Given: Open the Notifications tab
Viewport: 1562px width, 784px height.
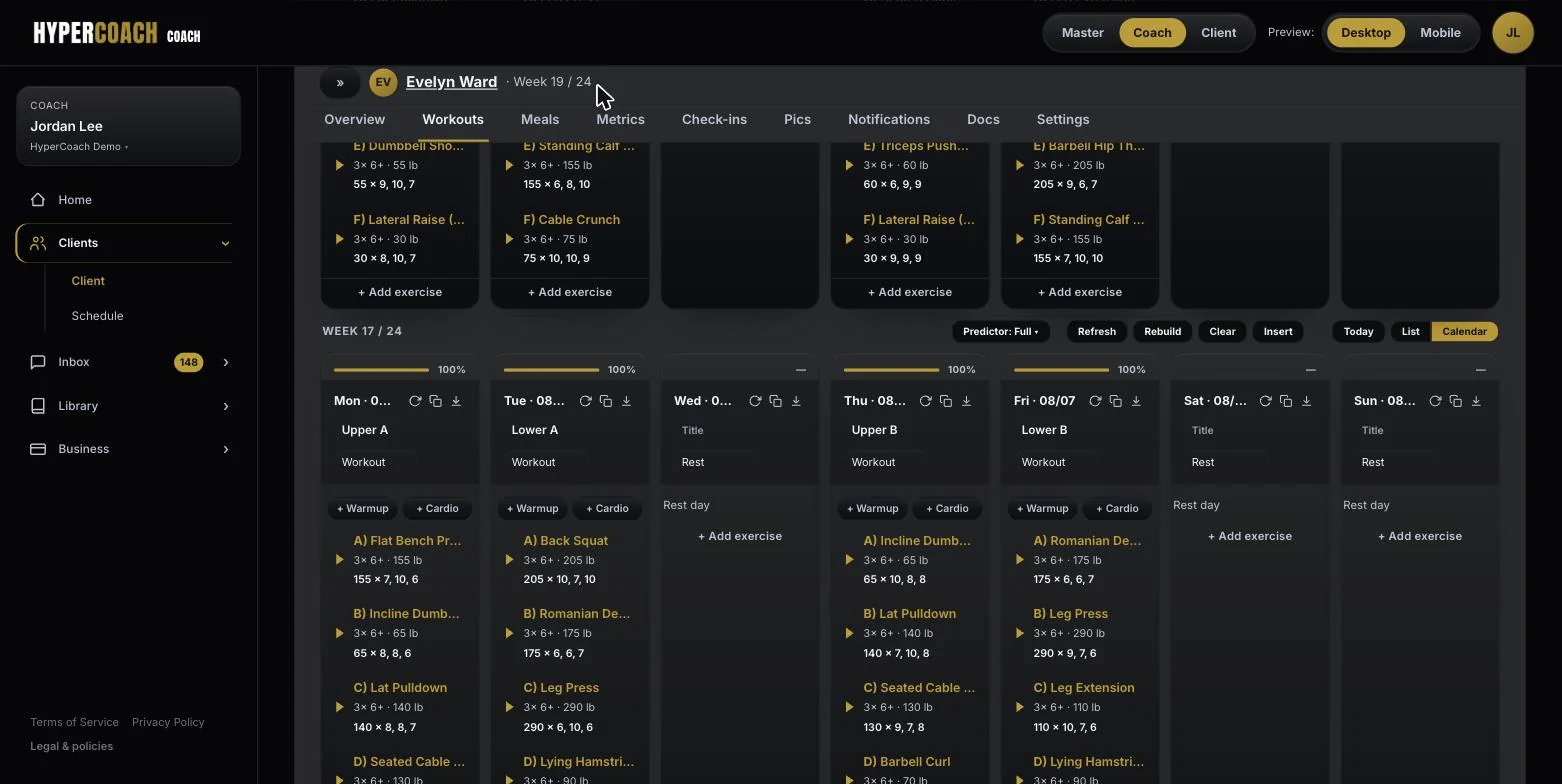Looking at the screenshot, I should tap(889, 119).
